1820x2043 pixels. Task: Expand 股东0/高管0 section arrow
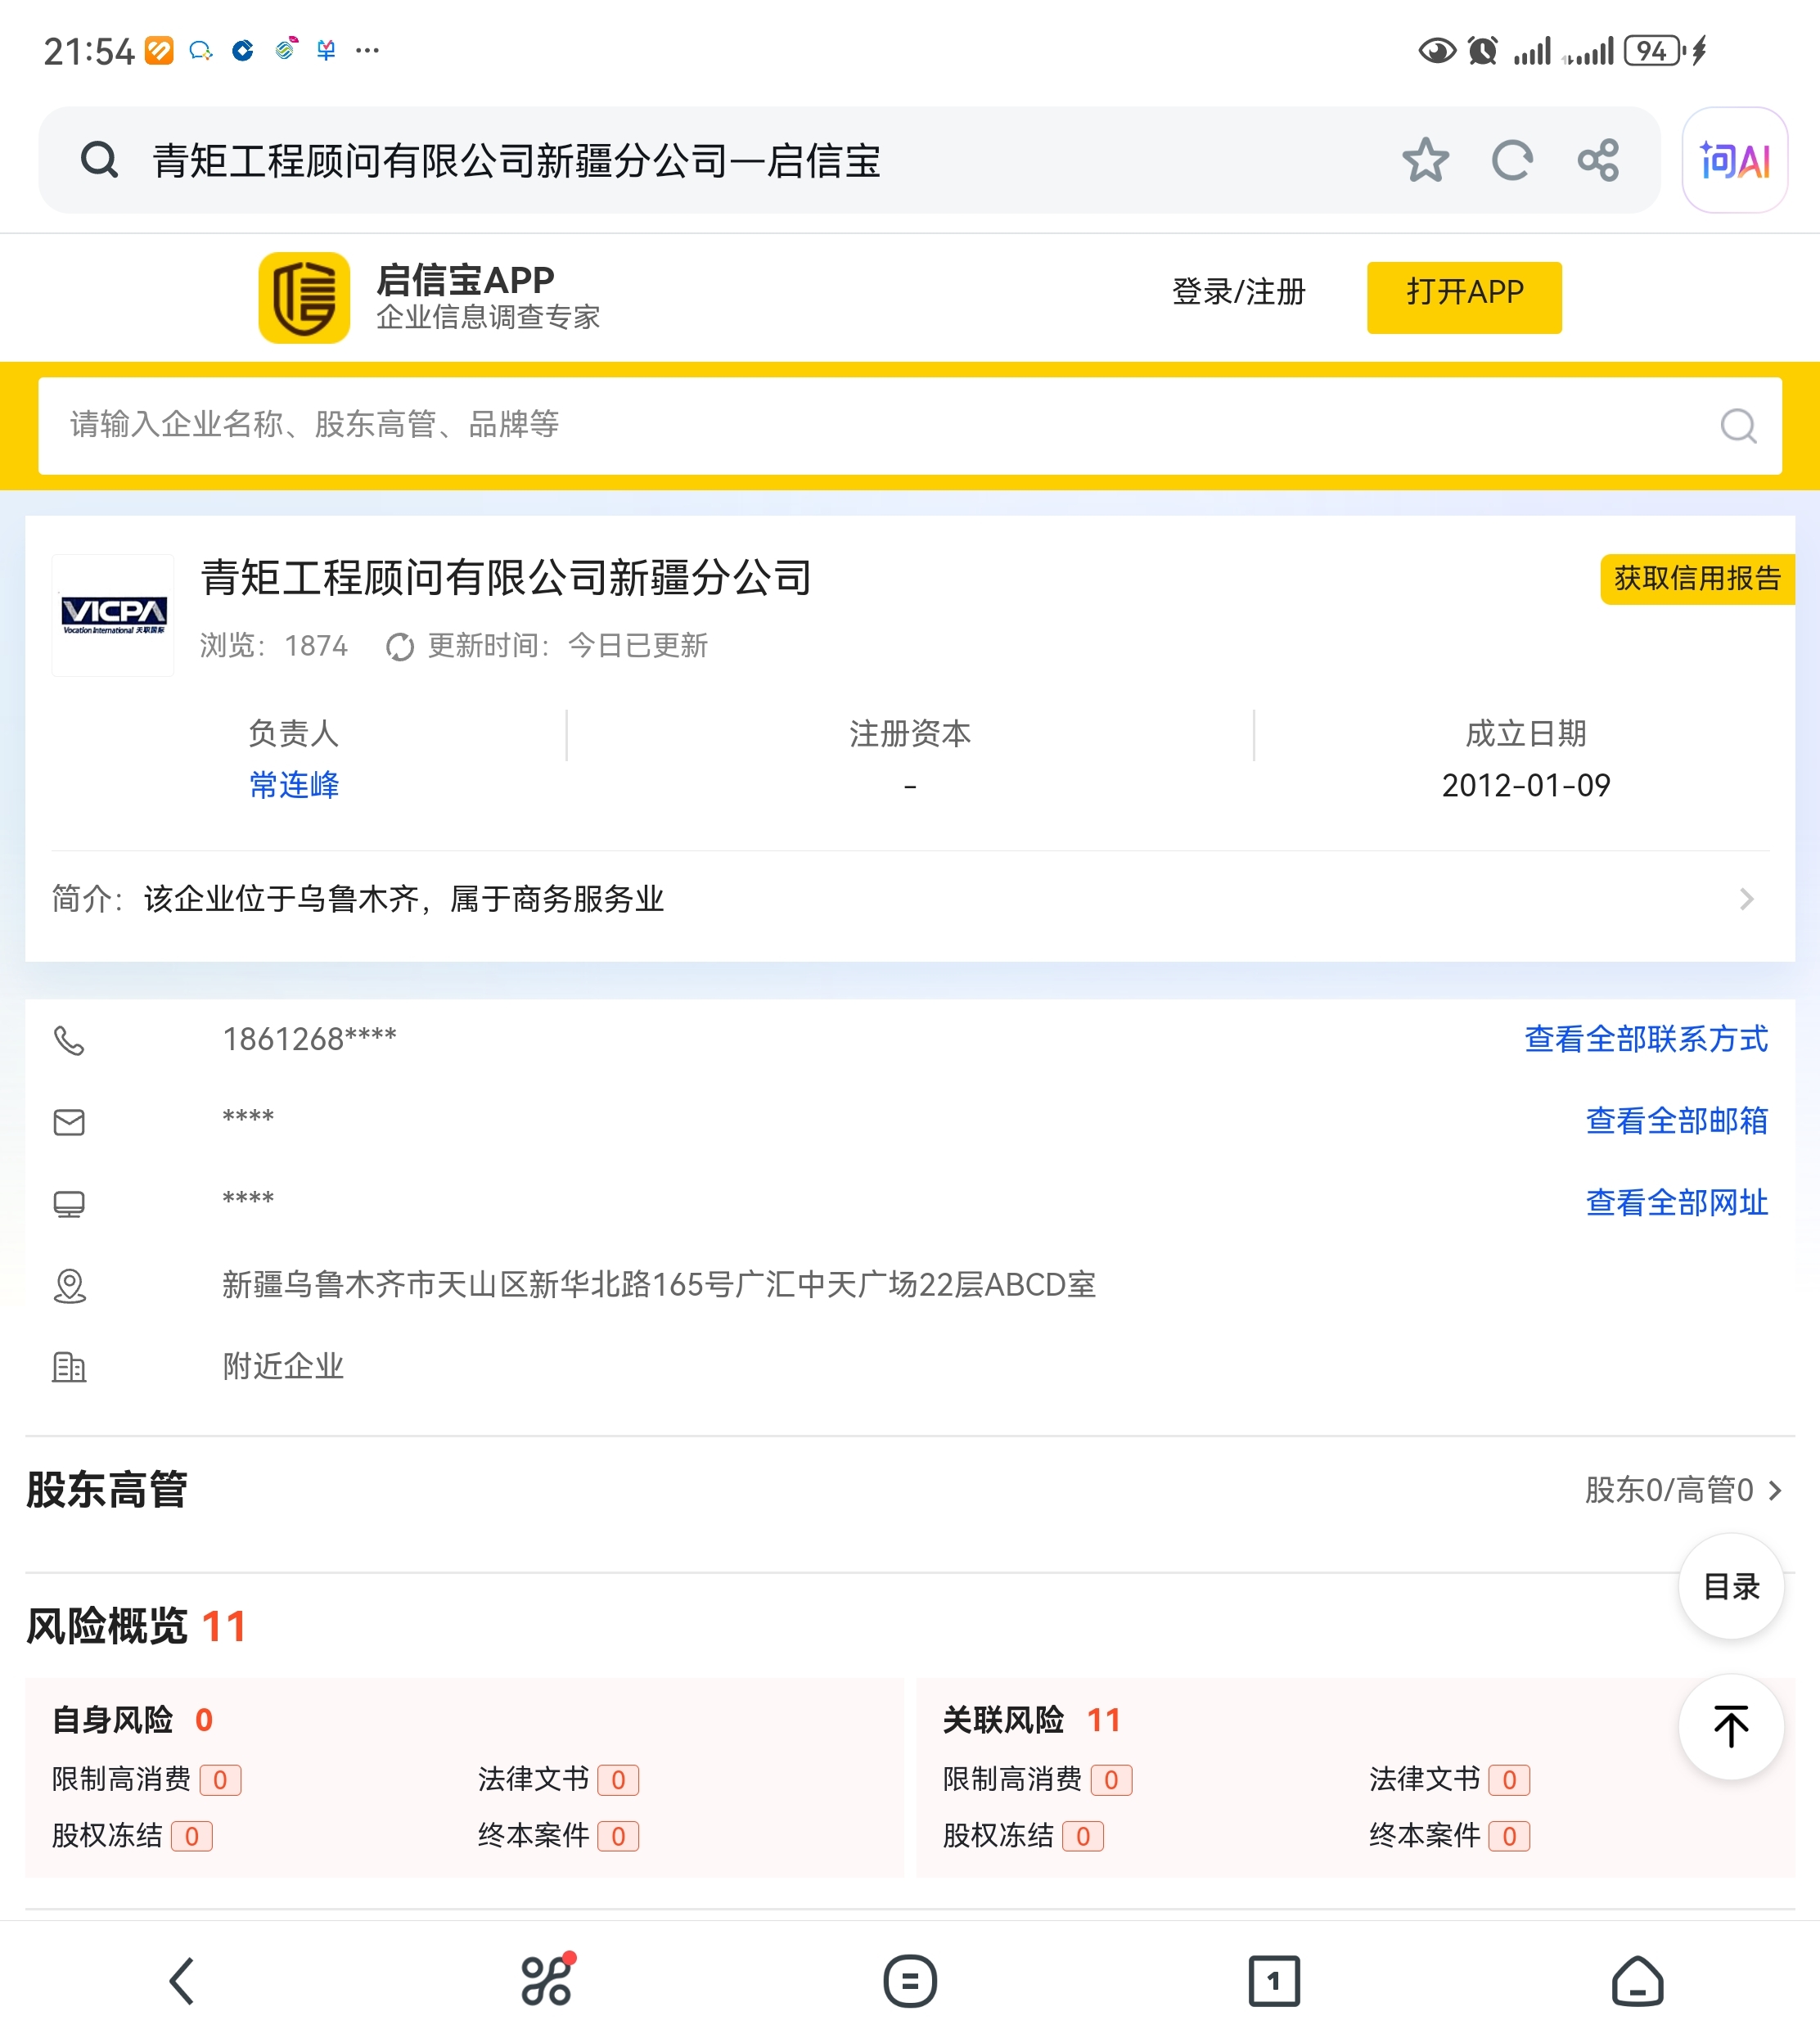coord(1776,1491)
